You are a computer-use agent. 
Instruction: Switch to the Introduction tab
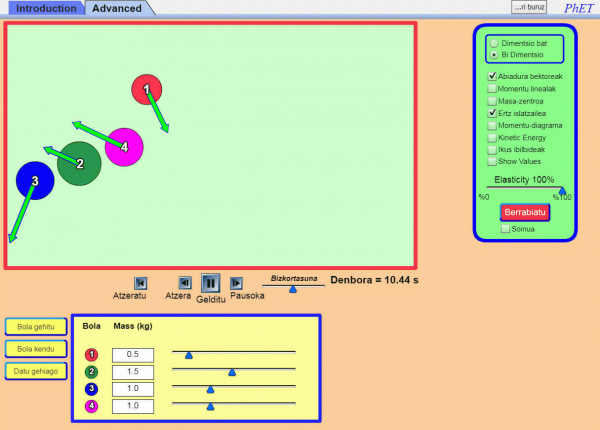(46, 8)
